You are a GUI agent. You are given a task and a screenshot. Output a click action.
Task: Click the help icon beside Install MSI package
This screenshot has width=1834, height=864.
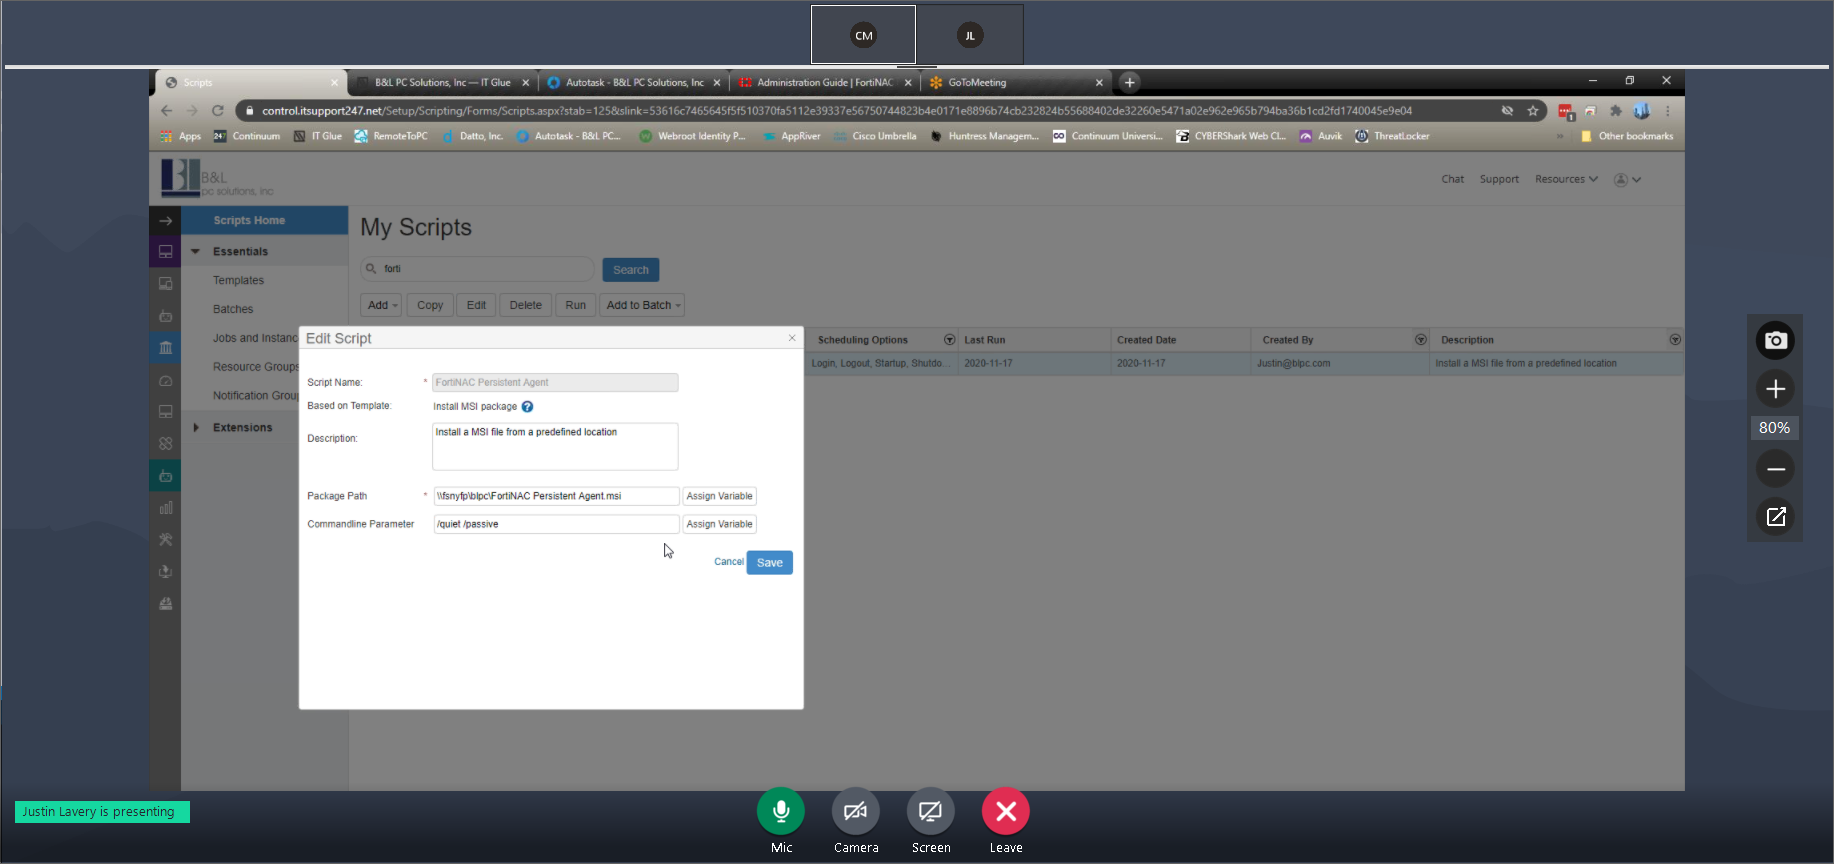[527, 407]
